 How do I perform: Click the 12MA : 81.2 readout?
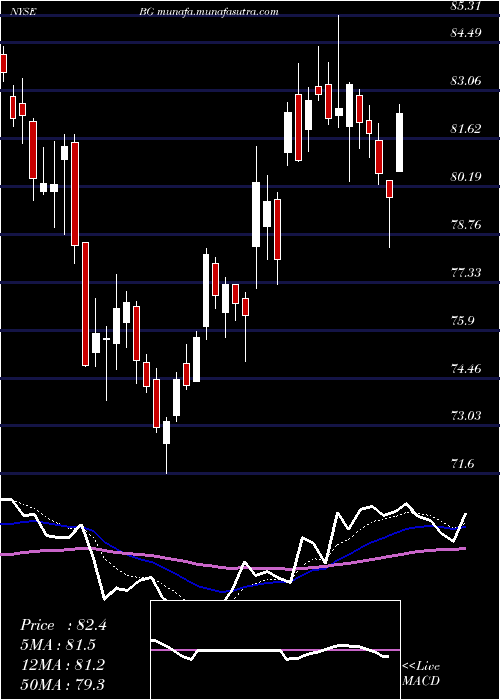[62, 665]
